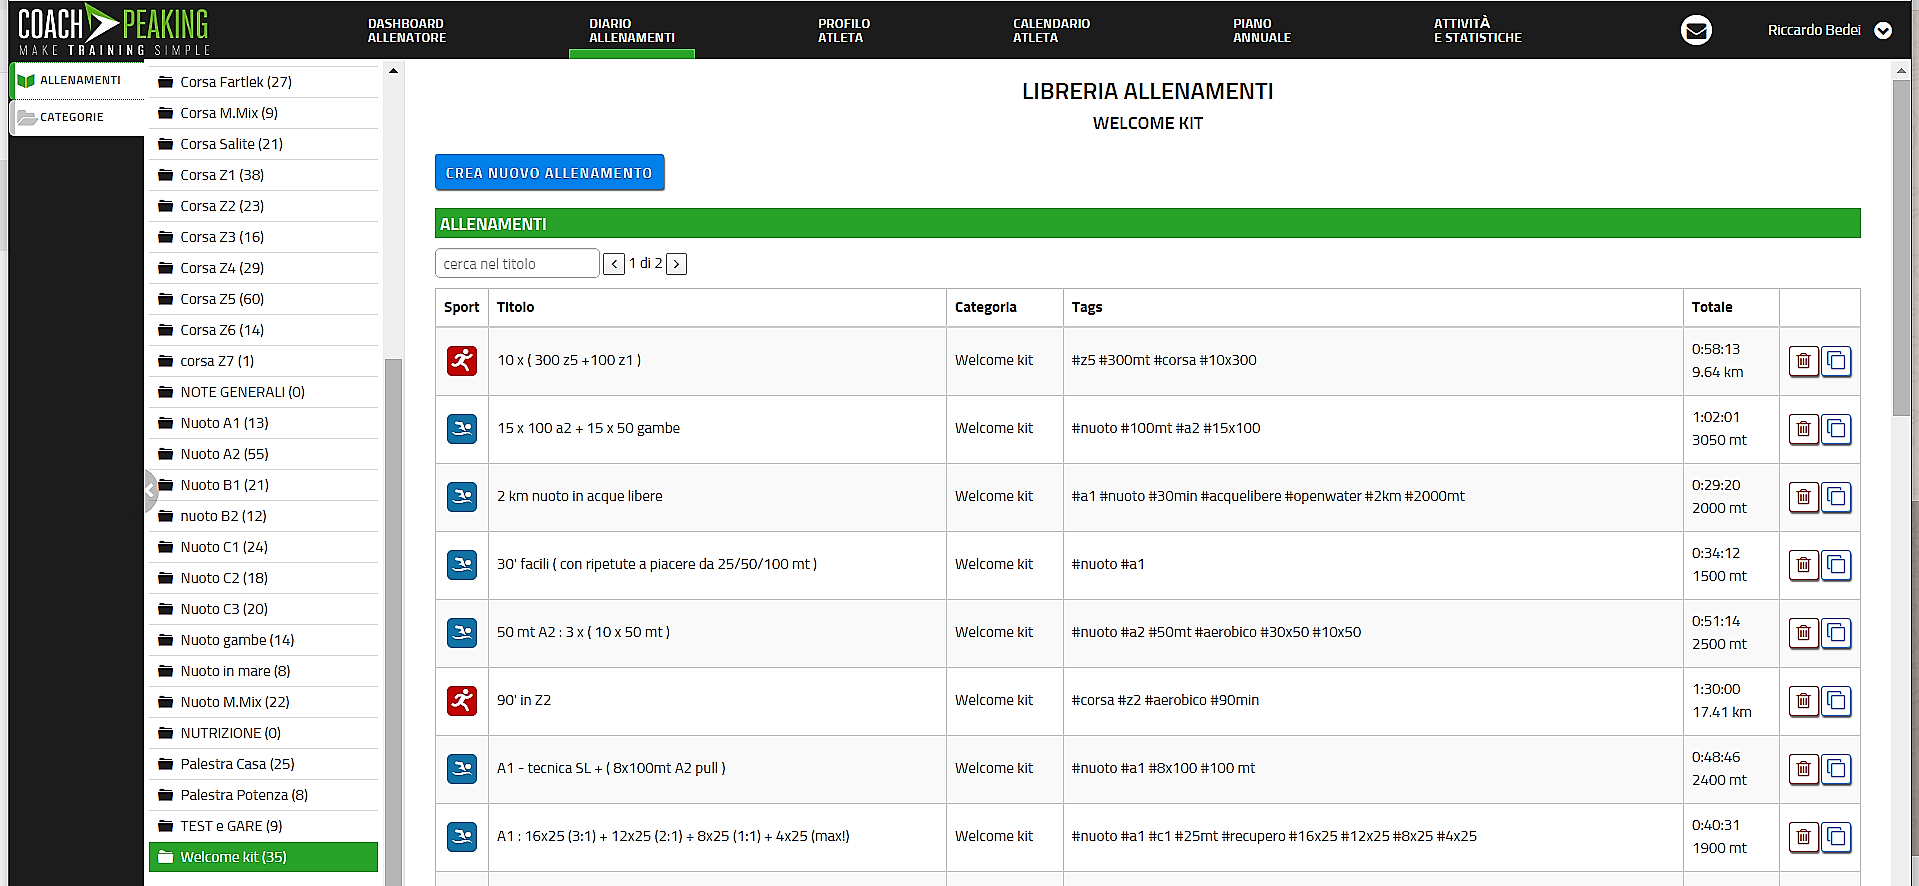
Task: Delete the '10 x ( 300 z5 +100 z1 )' workout
Action: (x=1803, y=361)
